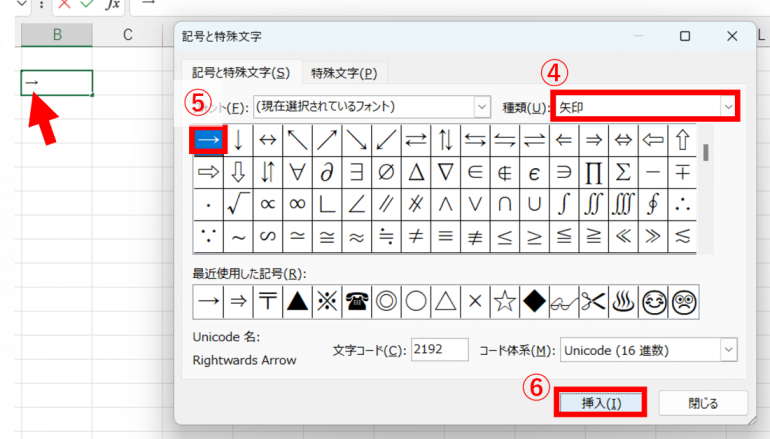Choose the empty set ∅ symbol
Image resolution: width=770 pixels, height=439 pixels.
coord(386,172)
